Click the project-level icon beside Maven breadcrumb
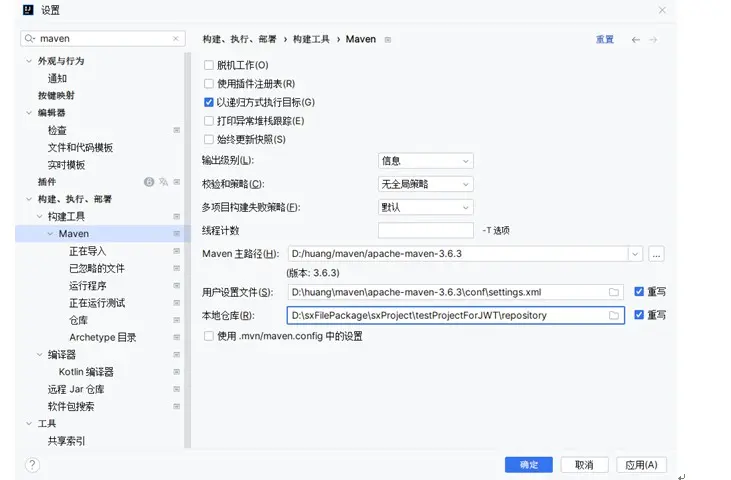The width and height of the screenshot is (731, 480). point(388,40)
